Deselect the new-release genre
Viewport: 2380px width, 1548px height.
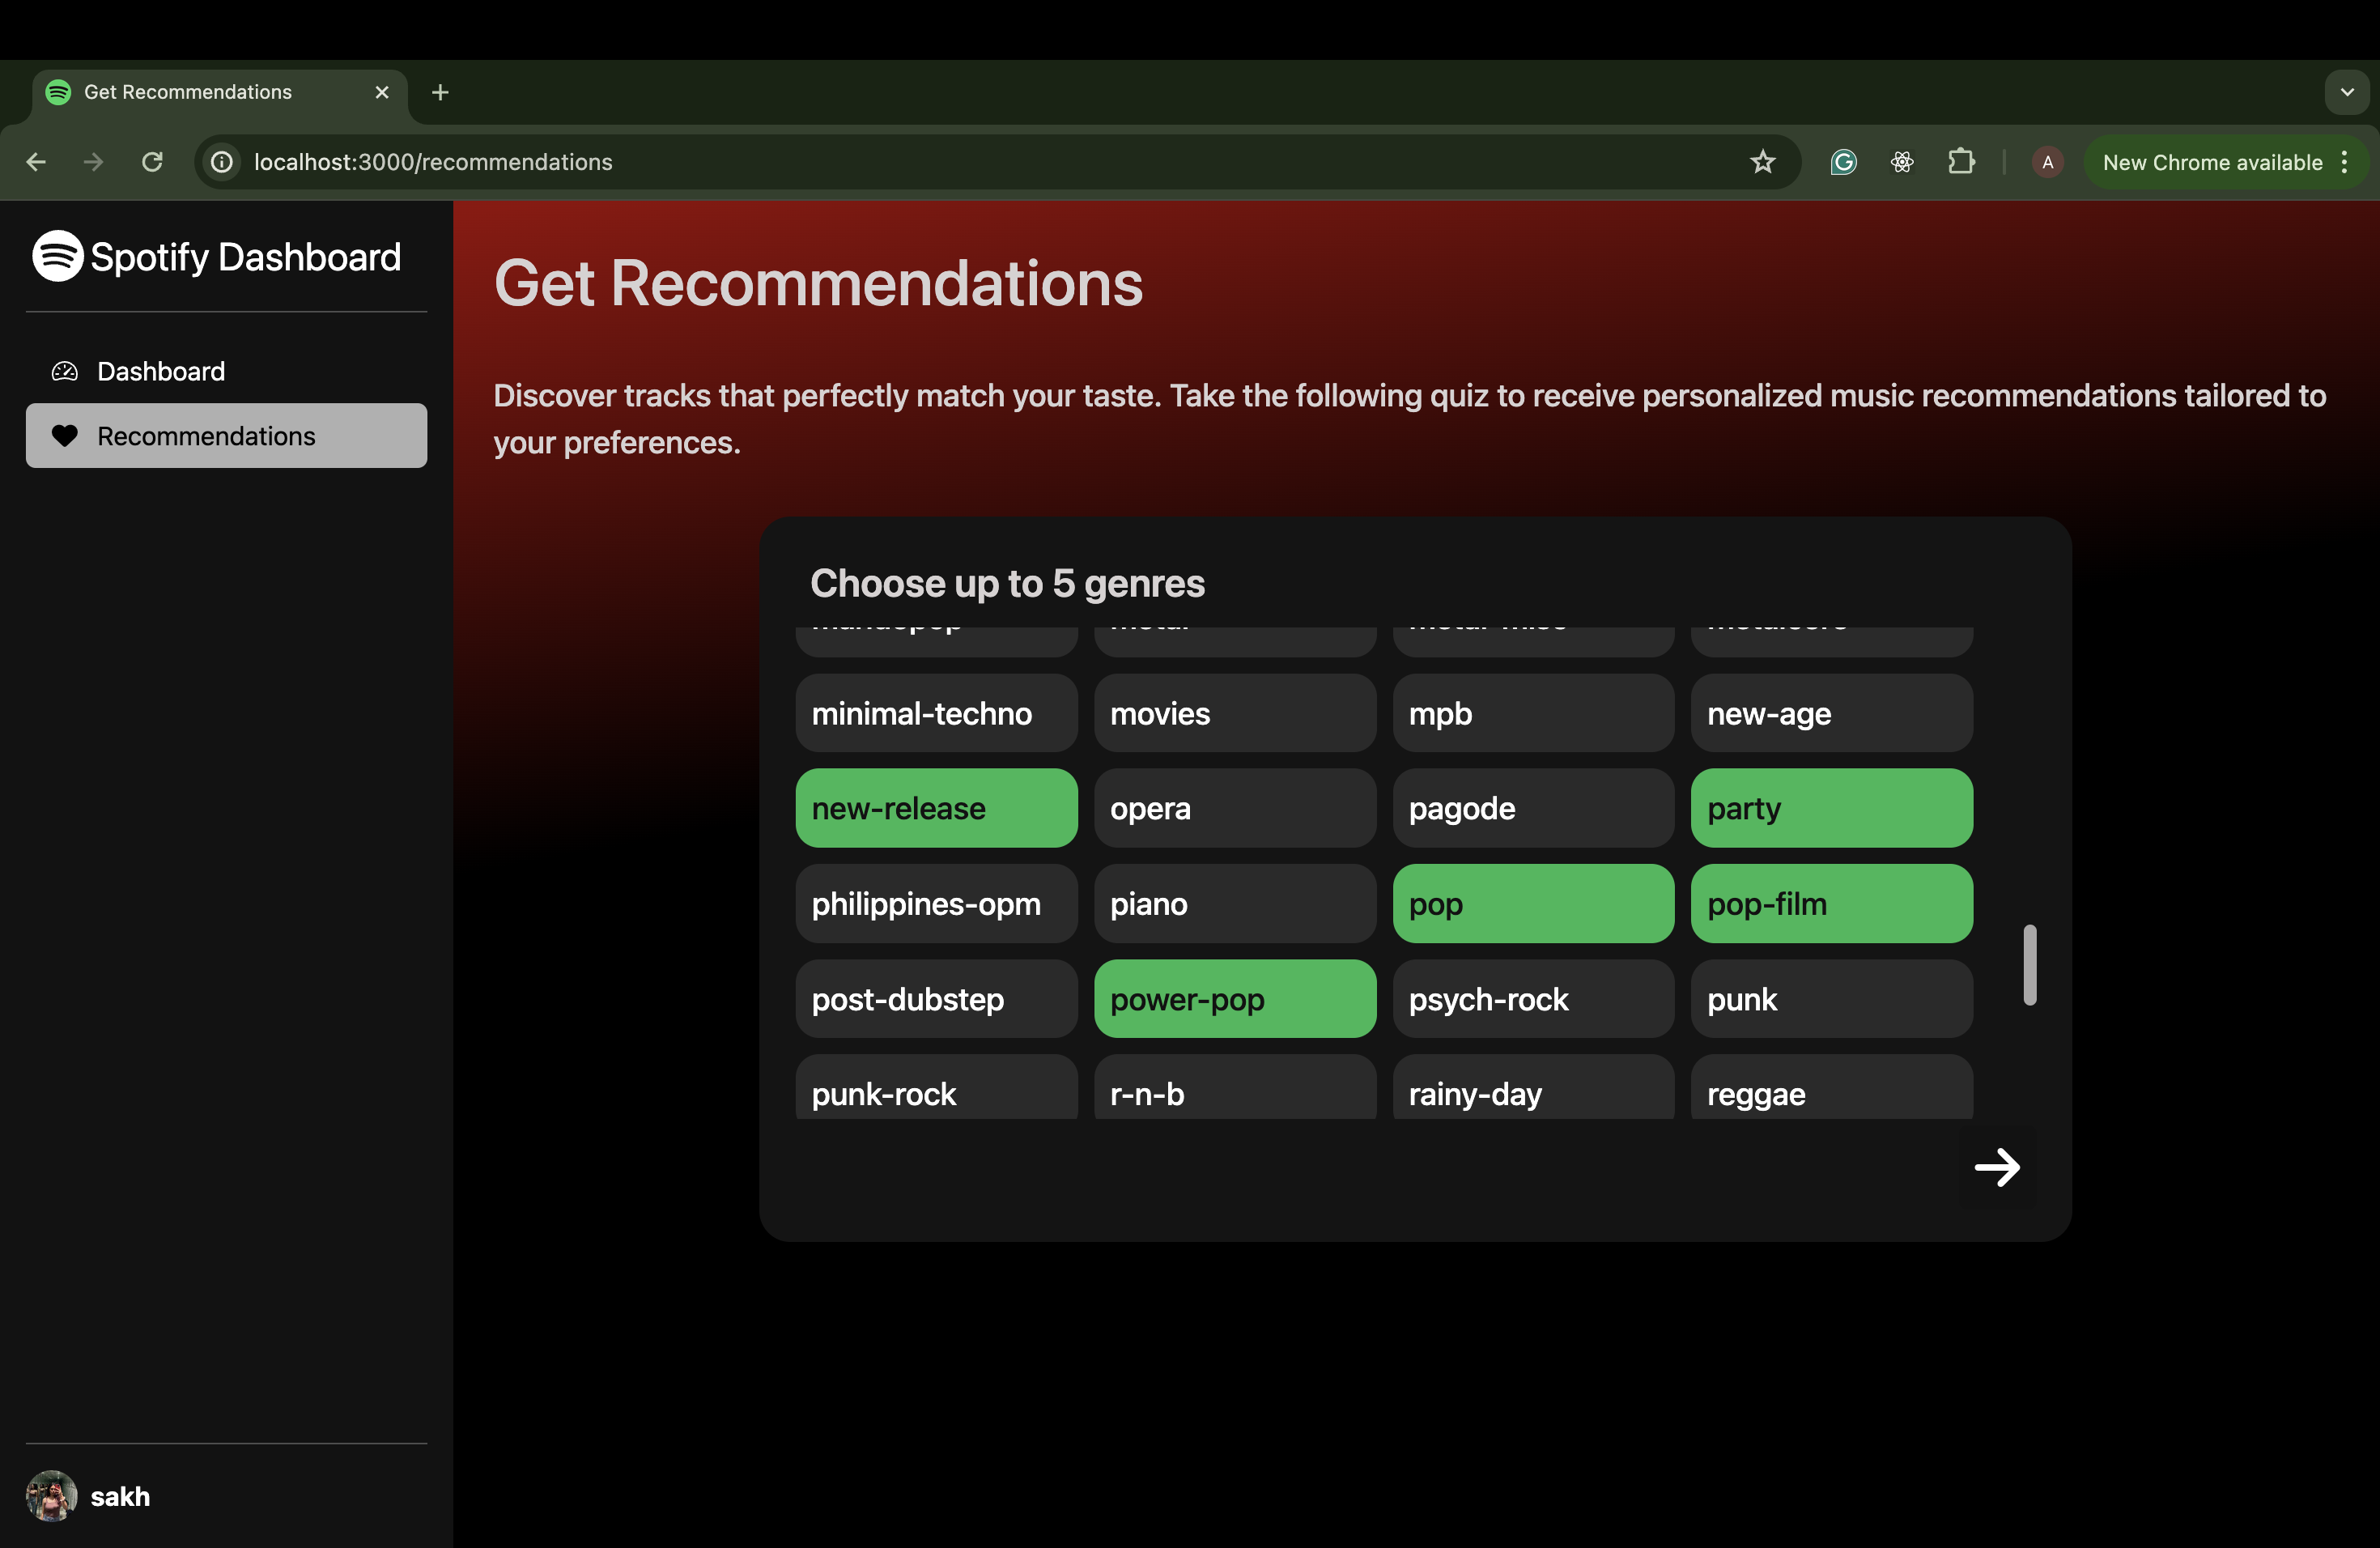click(x=936, y=808)
